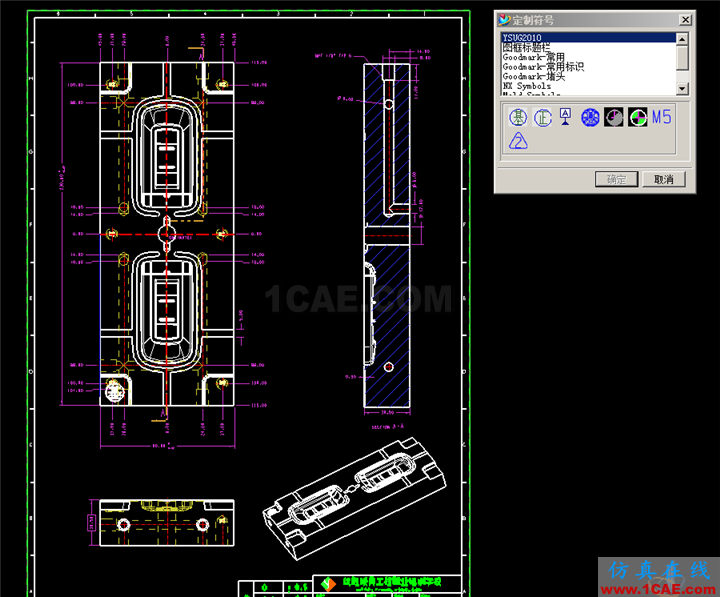Select the circled 基 datum symbol
720x597 pixels.
tap(518, 118)
